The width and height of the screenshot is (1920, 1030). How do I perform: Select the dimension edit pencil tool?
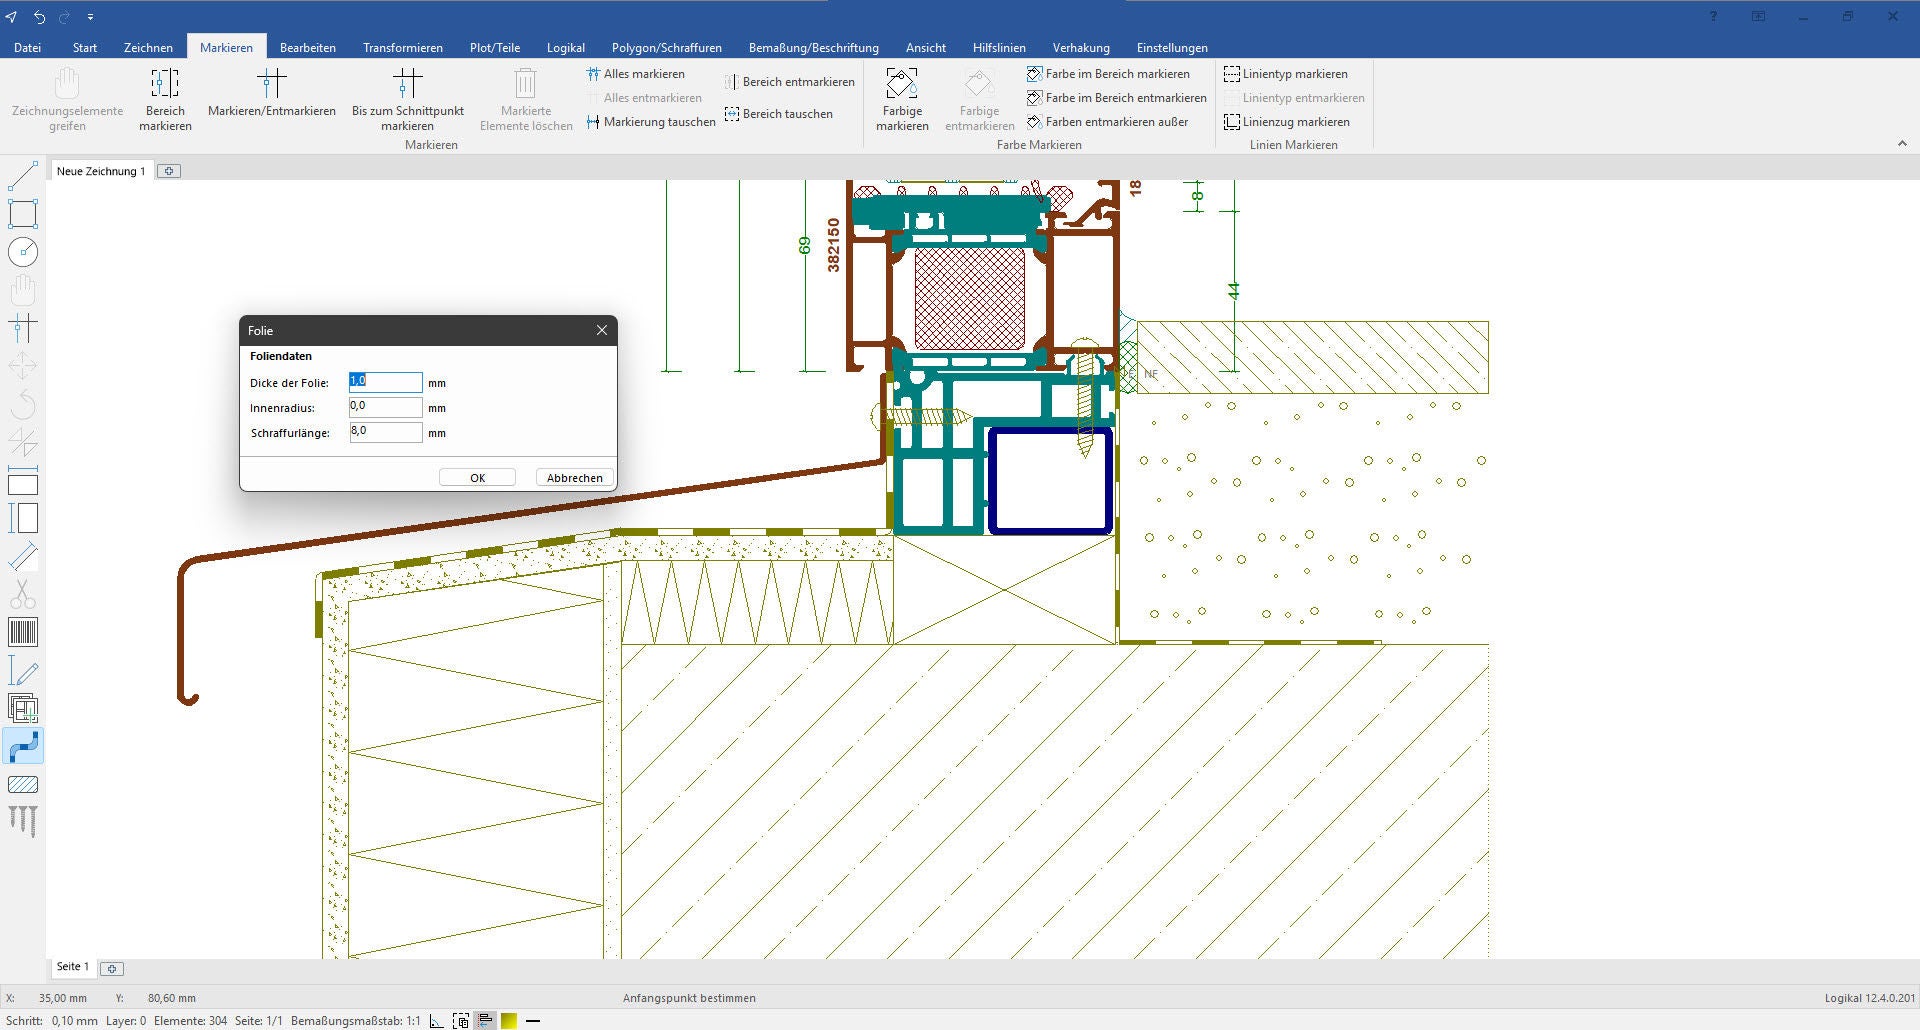click(x=23, y=670)
